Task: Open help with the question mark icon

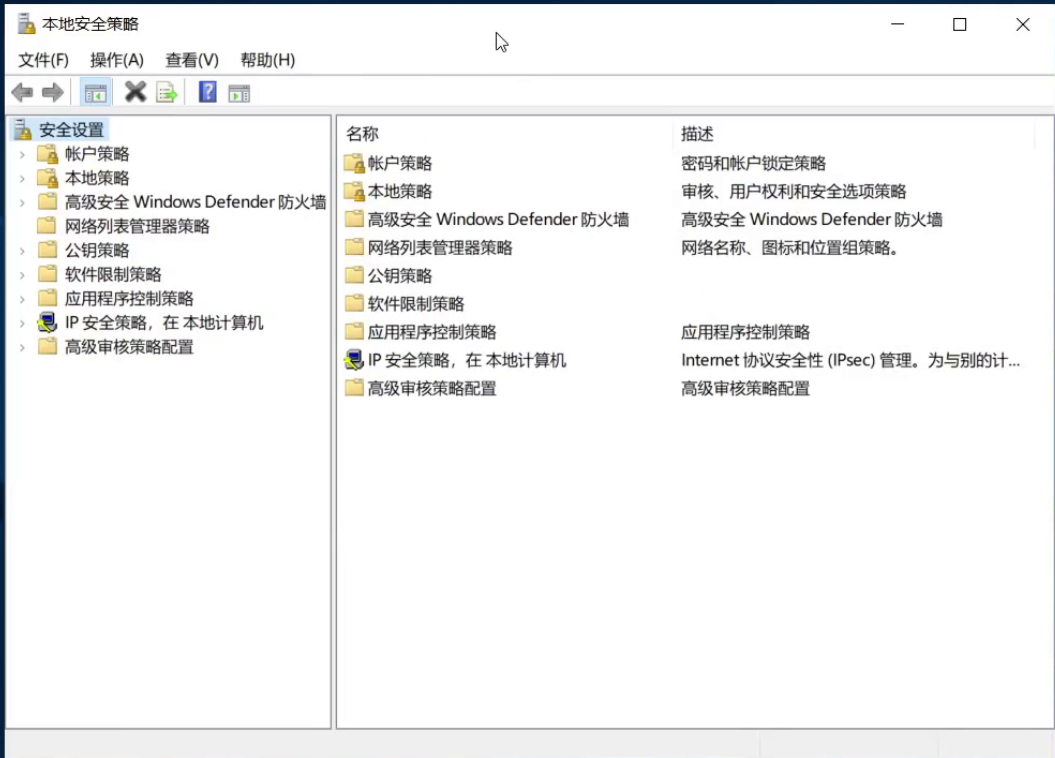Action: point(207,91)
